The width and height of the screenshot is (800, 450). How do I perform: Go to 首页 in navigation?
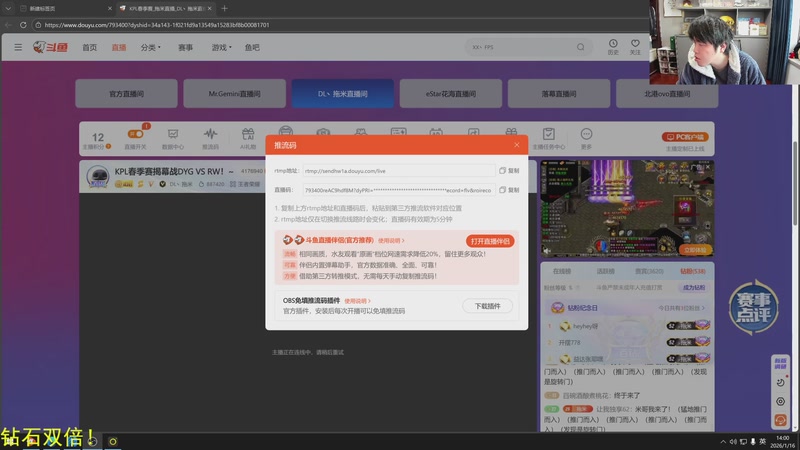coord(89,47)
